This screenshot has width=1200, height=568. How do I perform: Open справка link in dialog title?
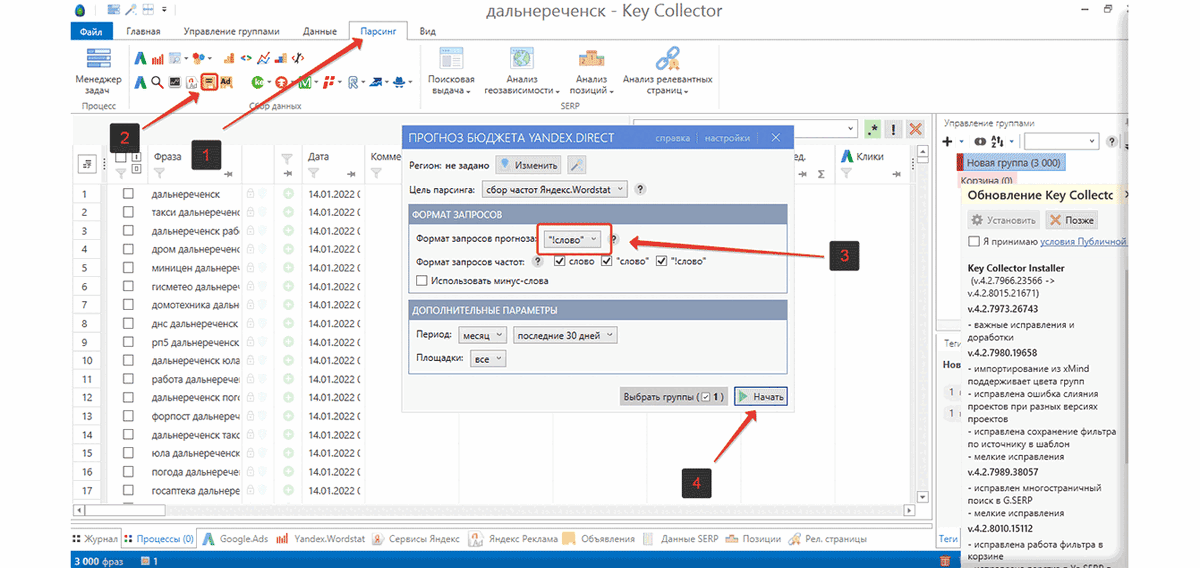[x=671, y=137]
